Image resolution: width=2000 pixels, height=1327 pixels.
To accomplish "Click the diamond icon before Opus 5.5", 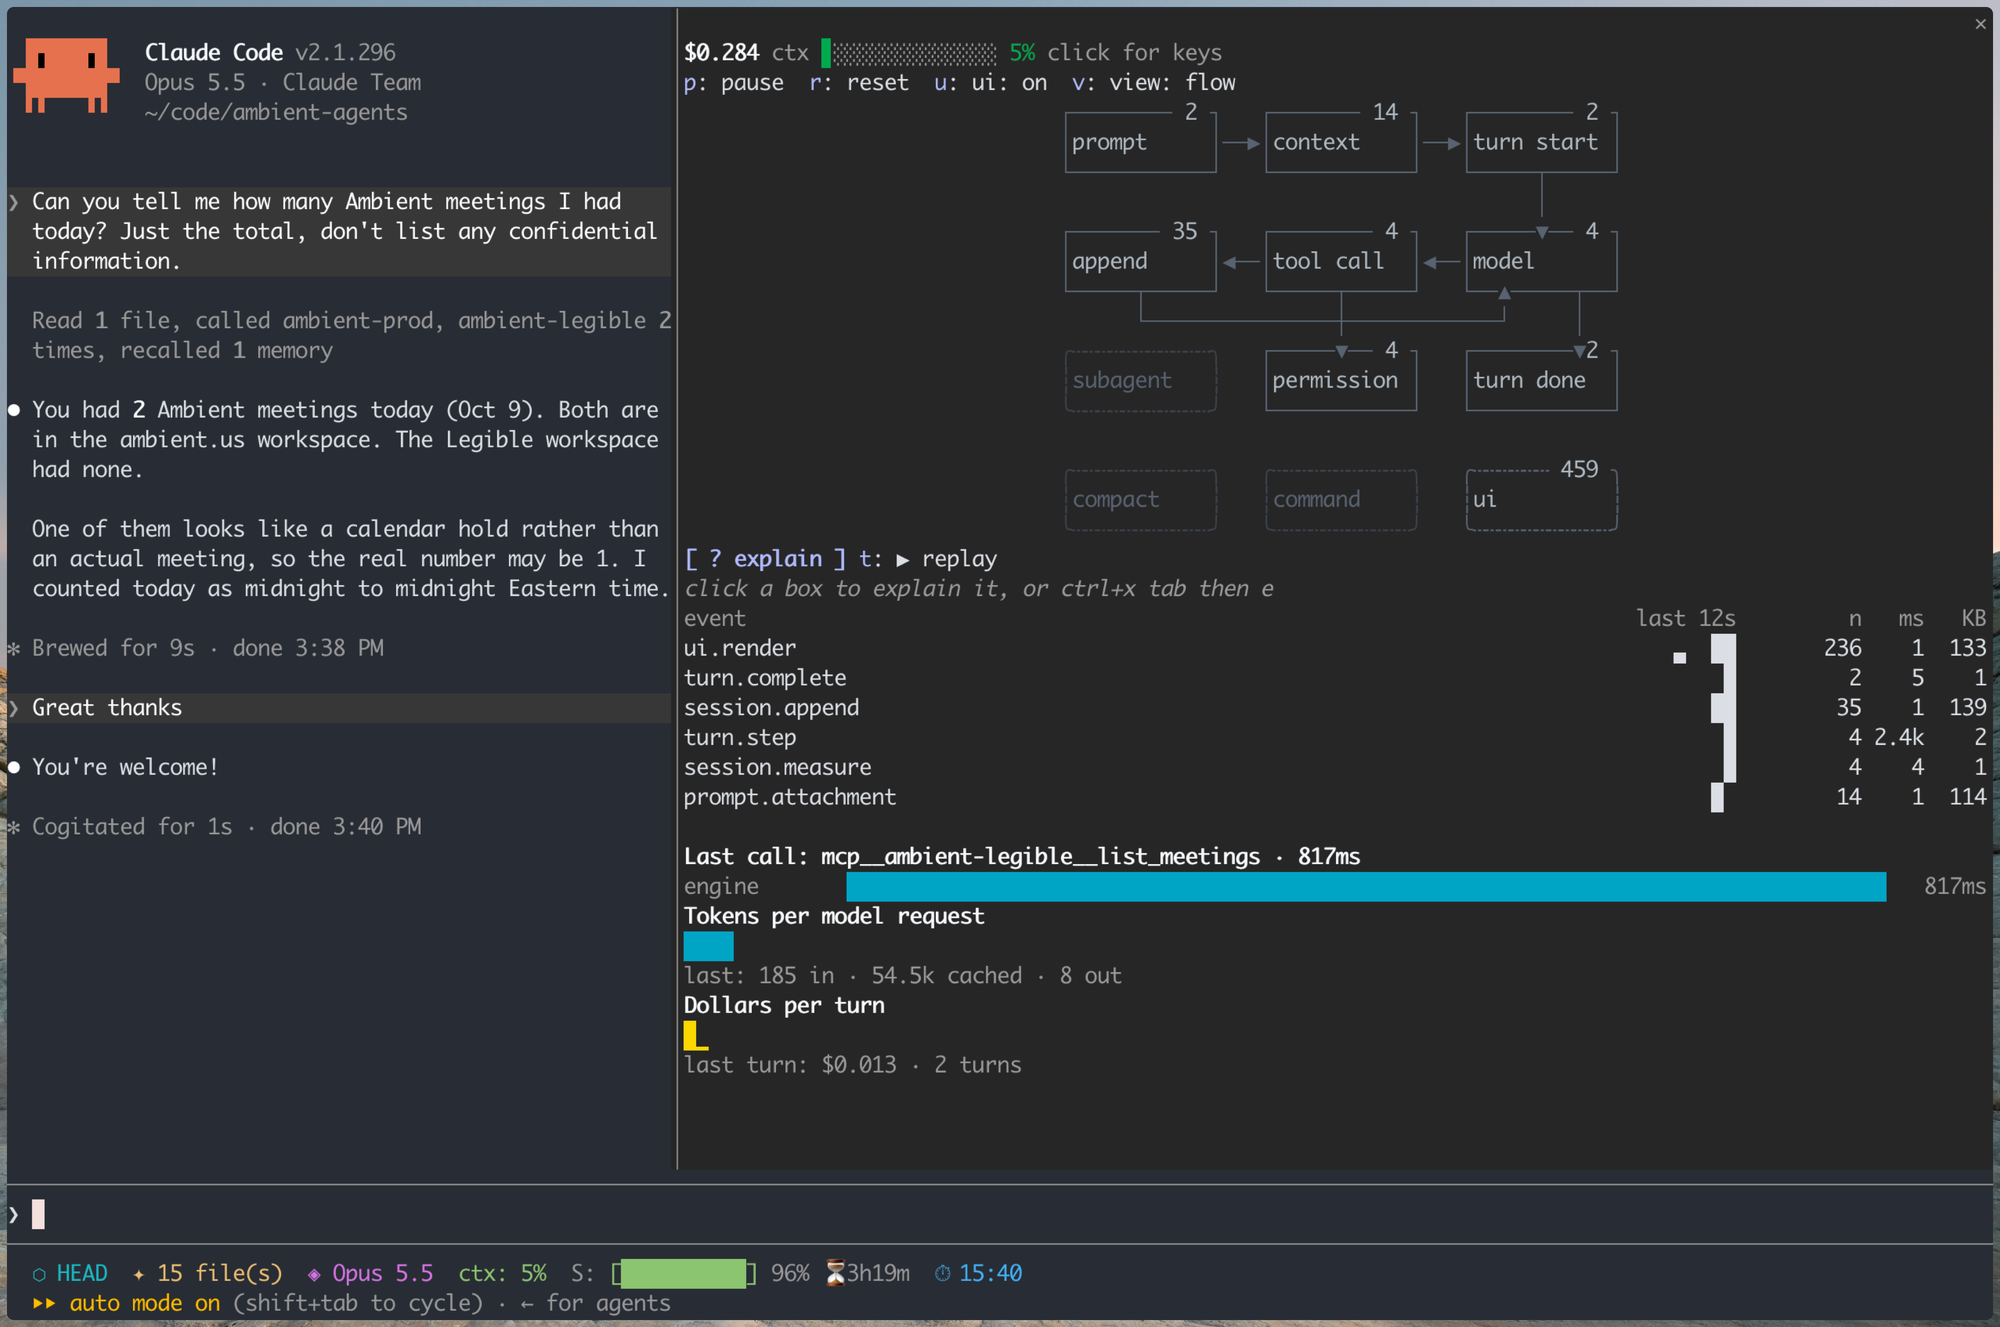I will [x=314, y=1274].
